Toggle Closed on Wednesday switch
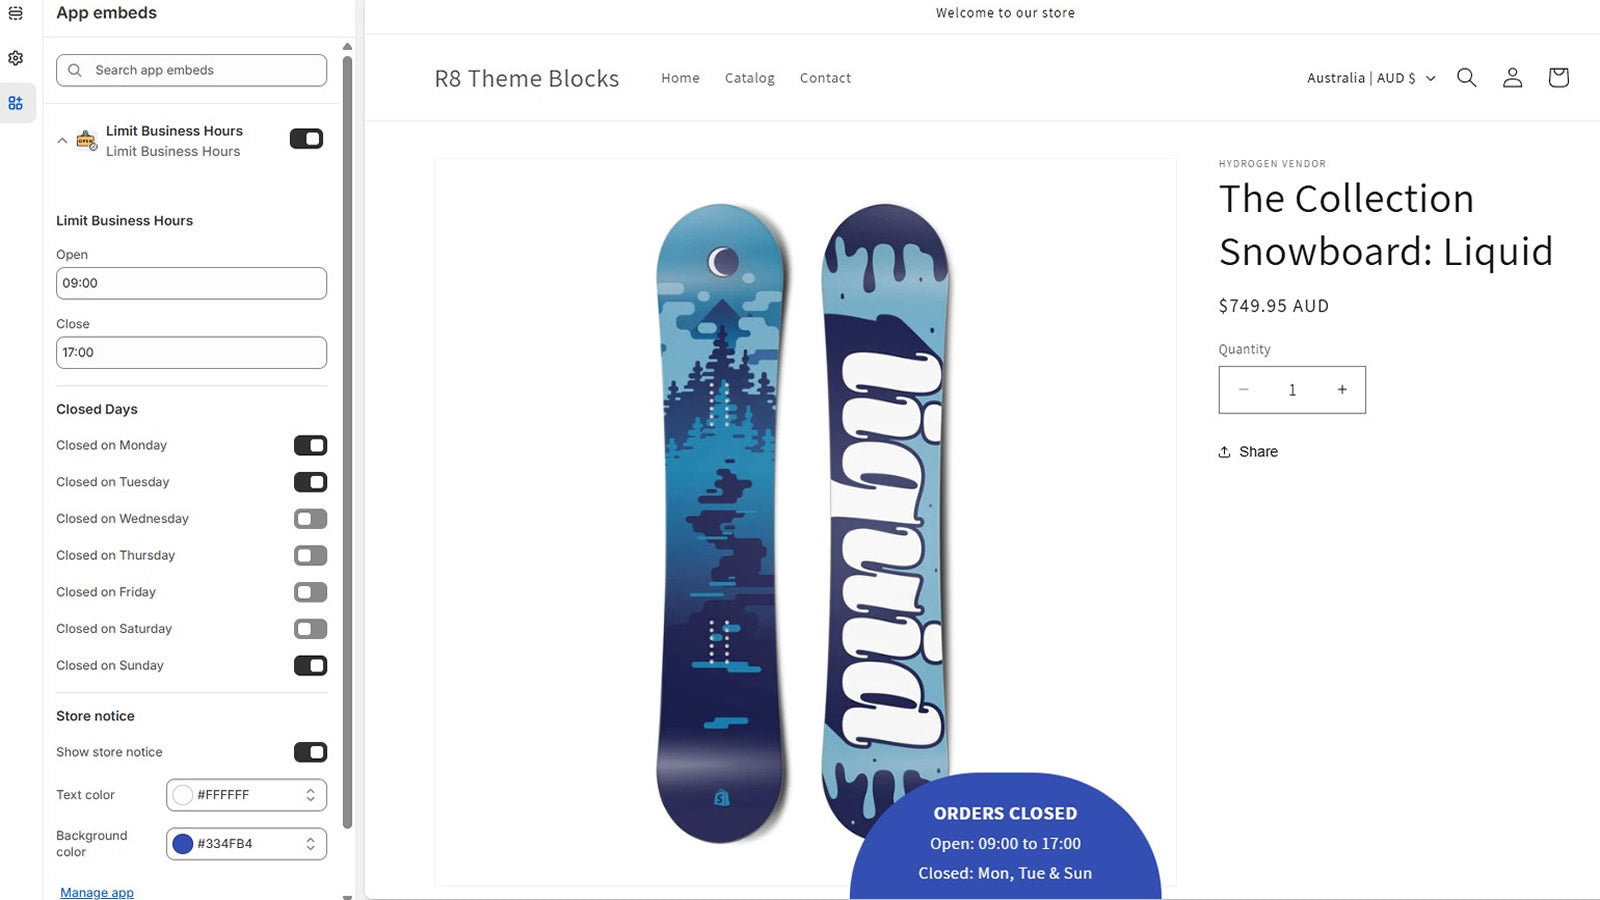The image size is (1600, 900). point(310,519)
